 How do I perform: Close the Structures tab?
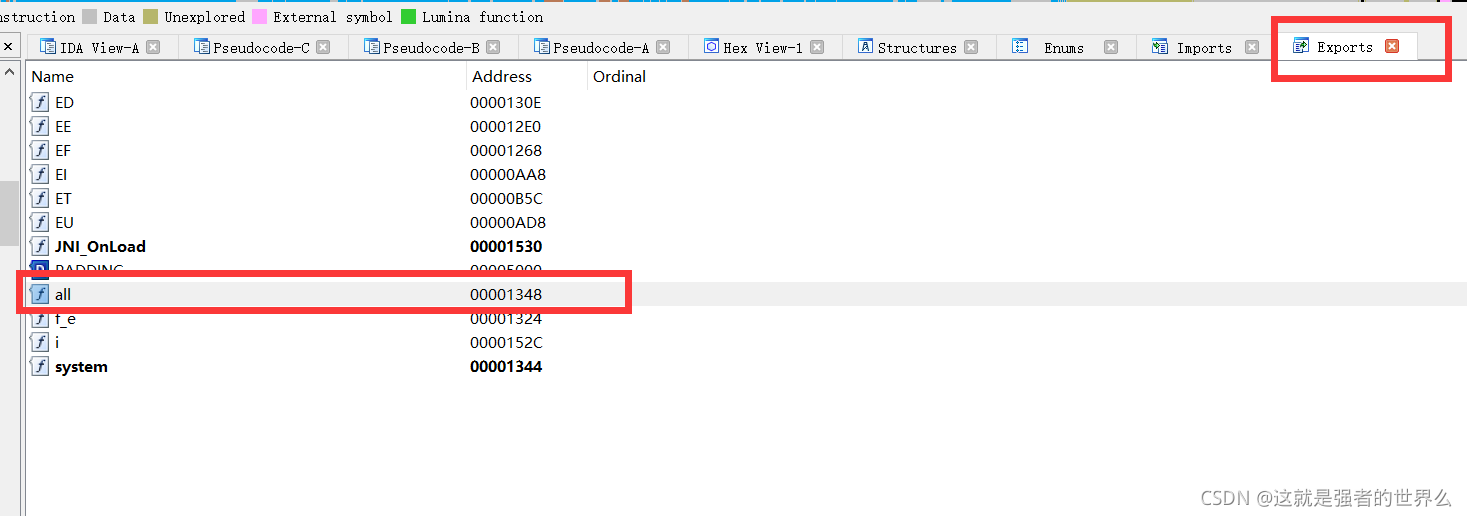[971, 47]
